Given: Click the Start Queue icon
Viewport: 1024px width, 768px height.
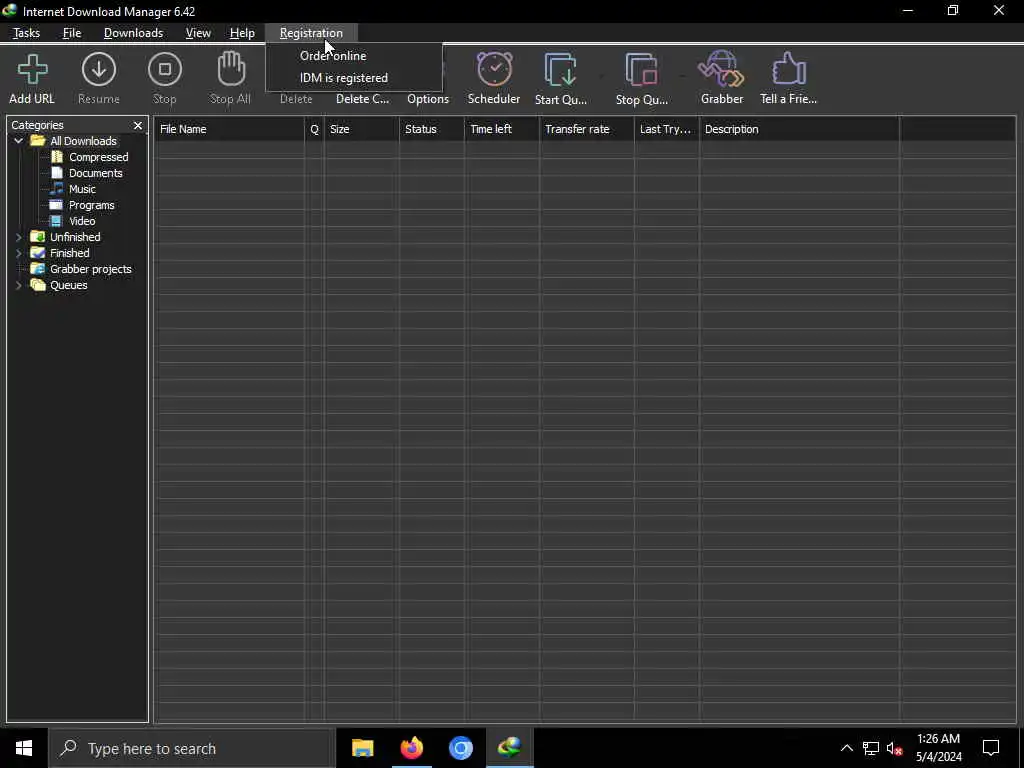Looking at the screenshot, I should point(560,70).
